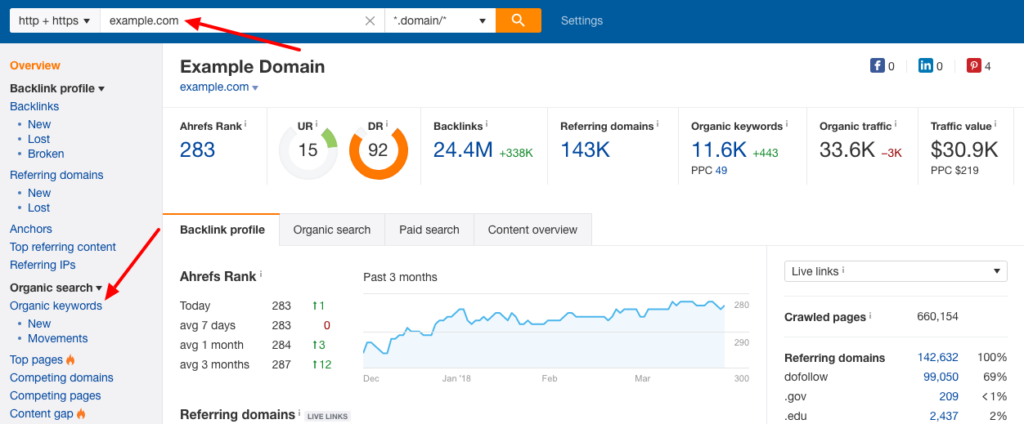Show info icon next to Backlinks metric
Screen dimensions: 1024x424
487,123
